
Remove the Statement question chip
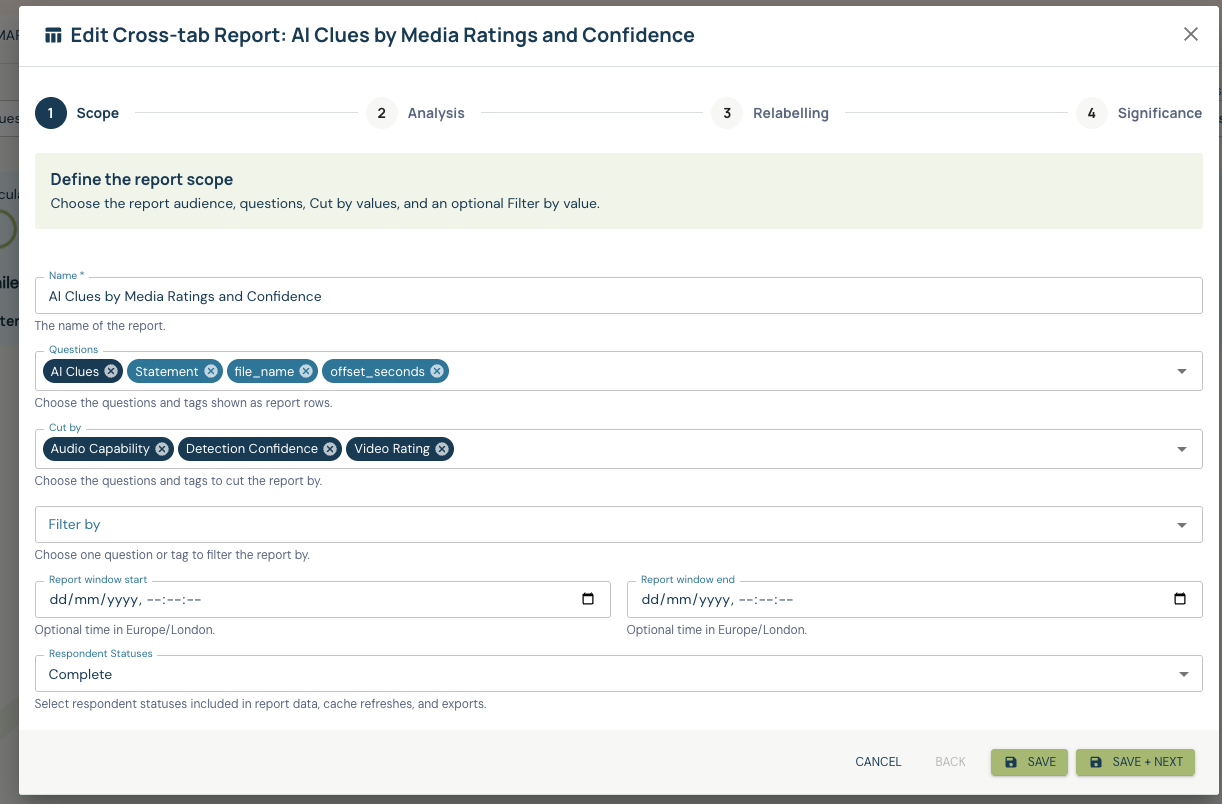pyautogui.click(x=211, y=371)
